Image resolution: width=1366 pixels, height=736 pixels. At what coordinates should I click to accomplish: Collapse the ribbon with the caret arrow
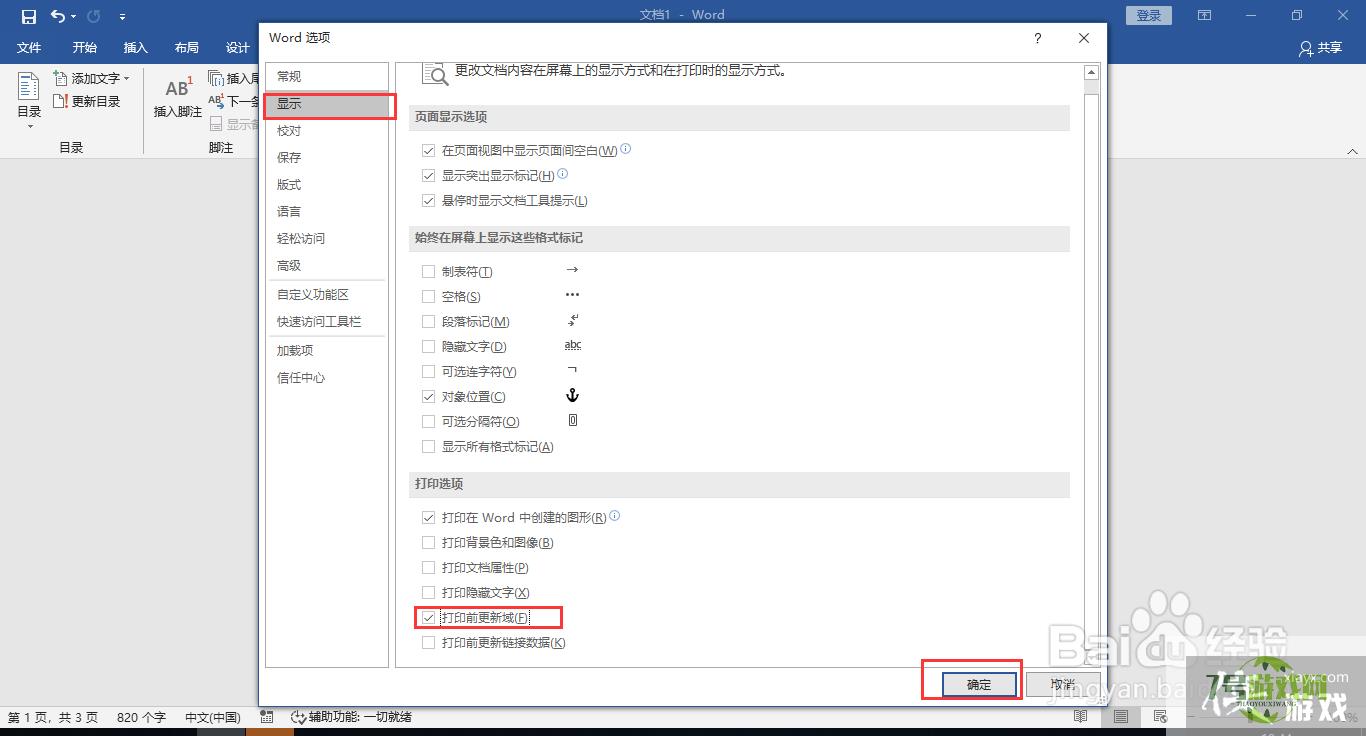point(1353,150)
